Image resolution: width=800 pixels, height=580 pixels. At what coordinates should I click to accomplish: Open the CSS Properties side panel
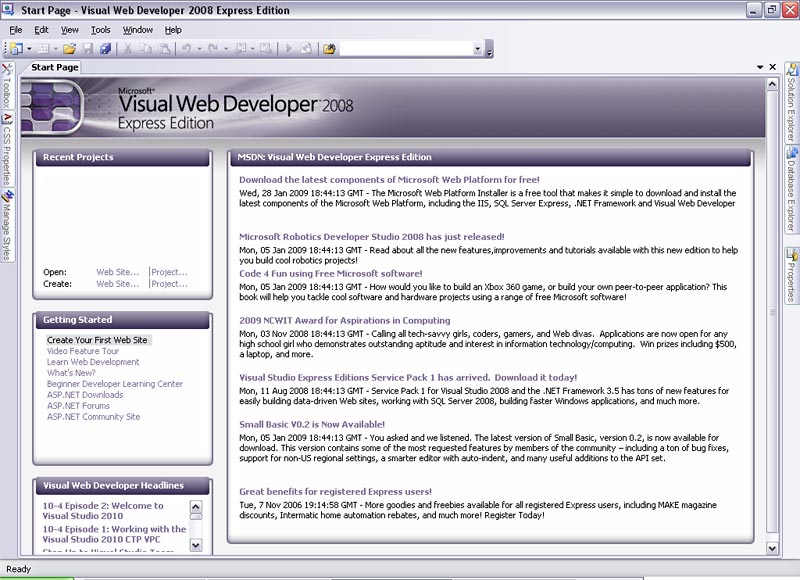click(x=7, y=149)
